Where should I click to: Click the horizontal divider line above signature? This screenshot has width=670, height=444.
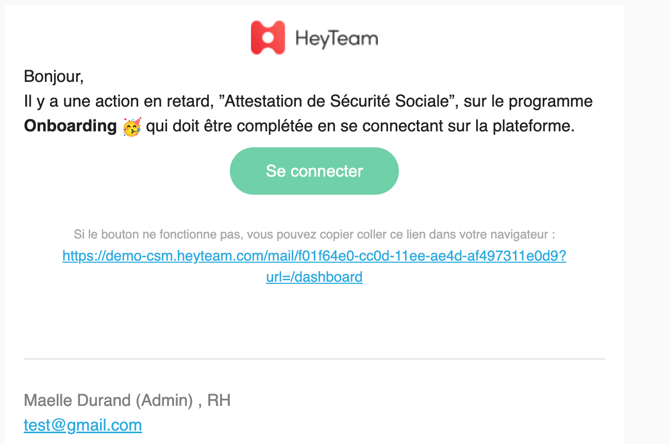tap(314, 358)
